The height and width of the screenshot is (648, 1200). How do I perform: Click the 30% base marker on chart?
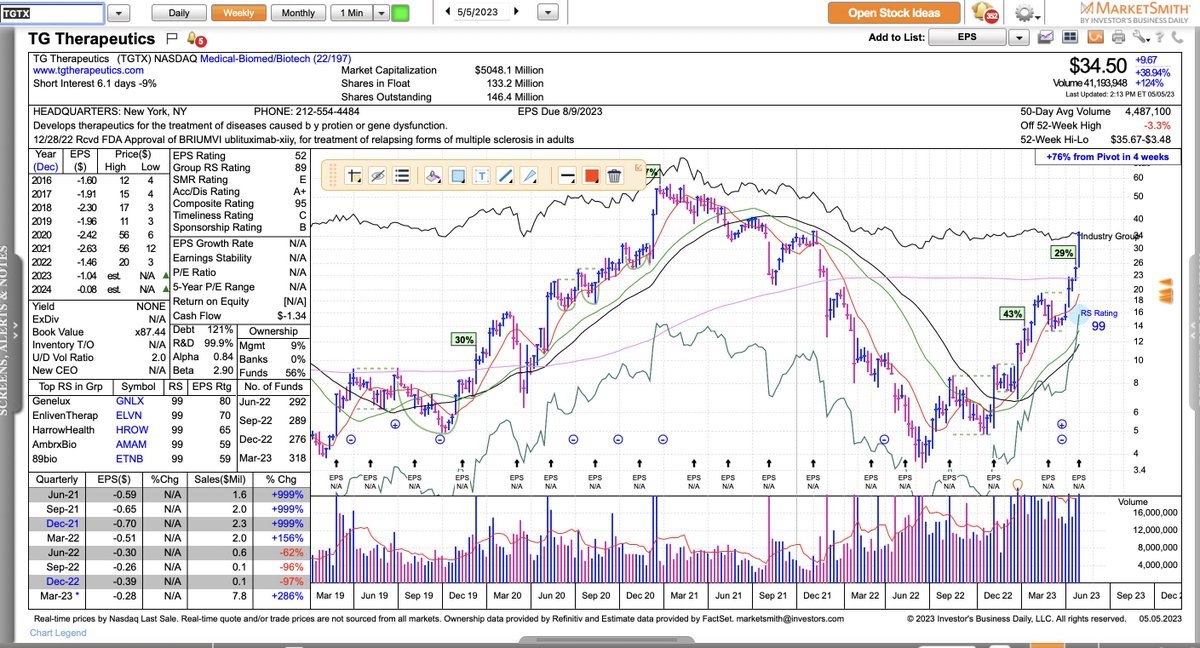click(x=463, y=340)
